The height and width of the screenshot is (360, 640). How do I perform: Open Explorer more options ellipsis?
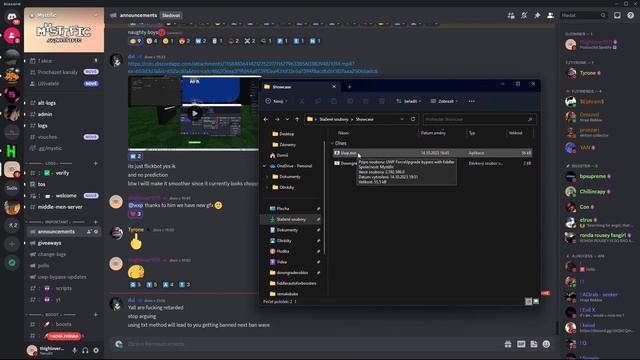(471, 101)
